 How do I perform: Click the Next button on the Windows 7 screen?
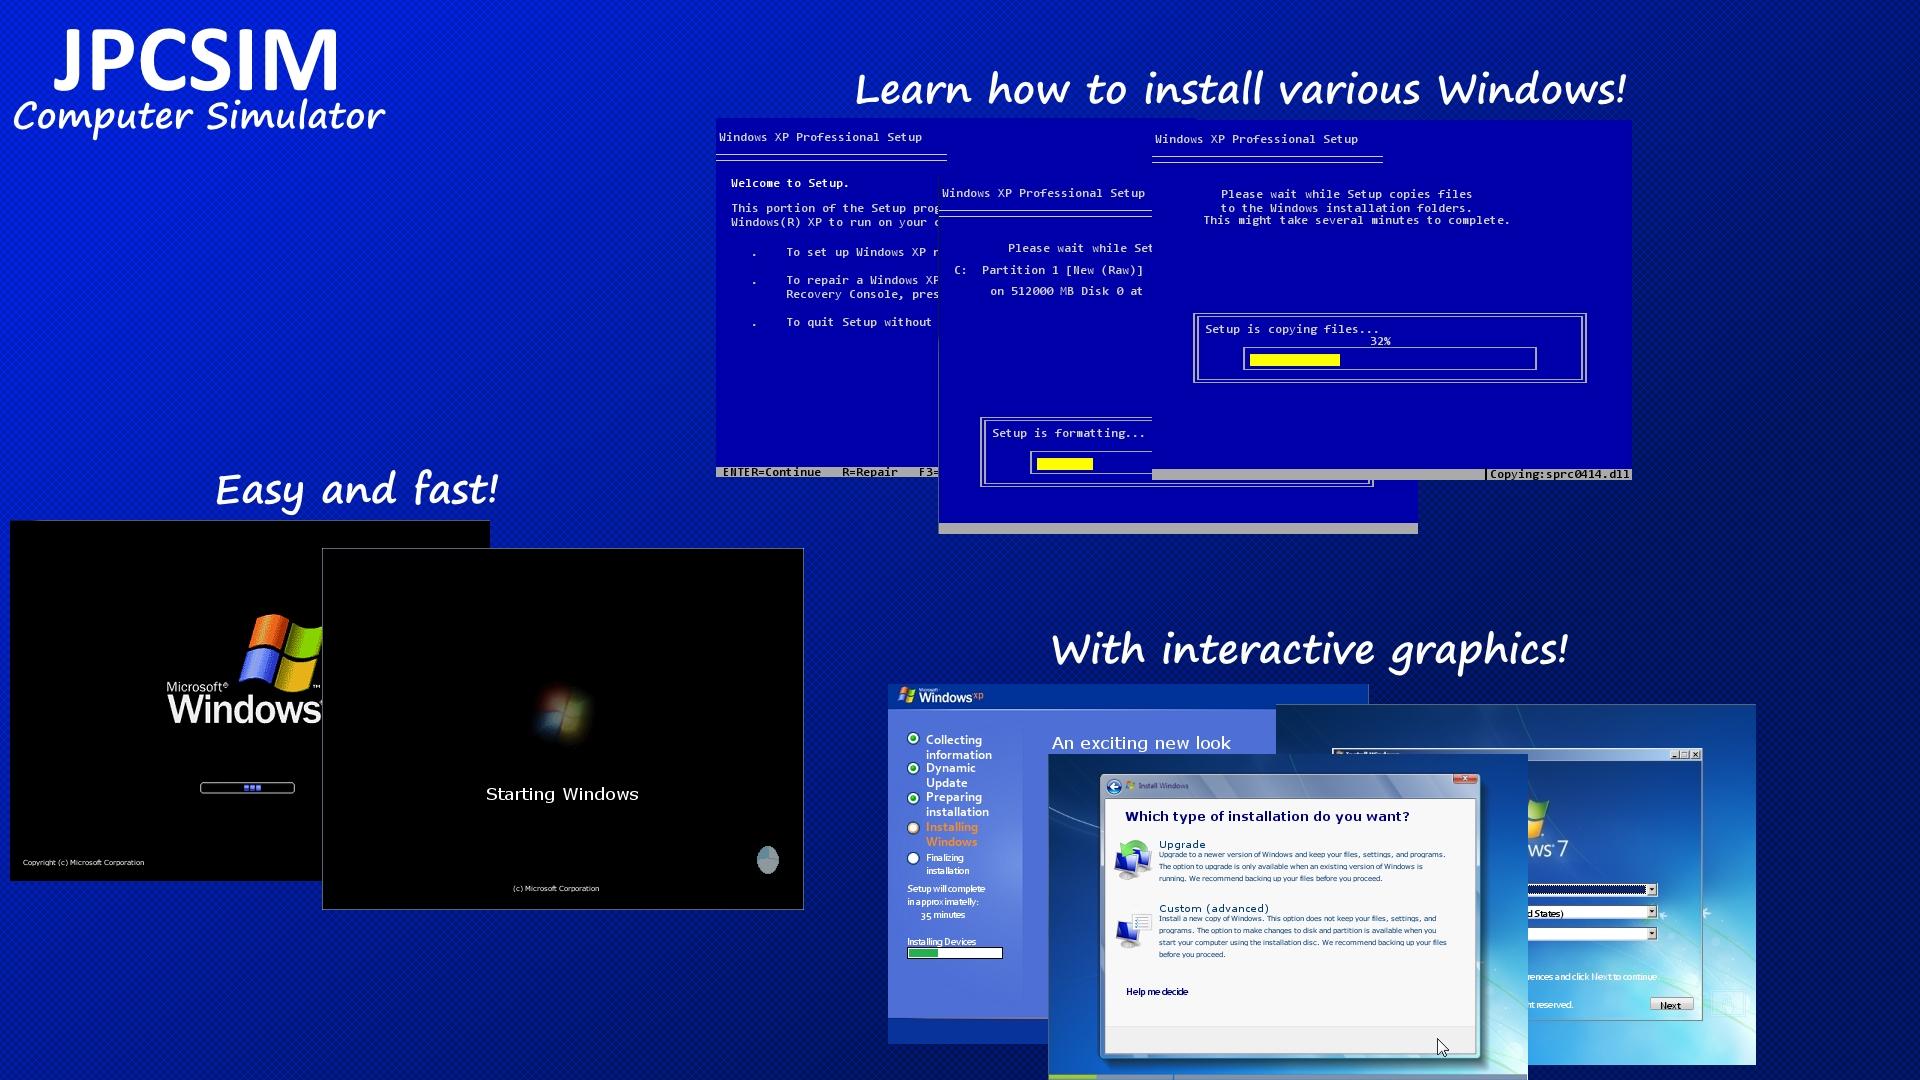coord(1671,1005)
